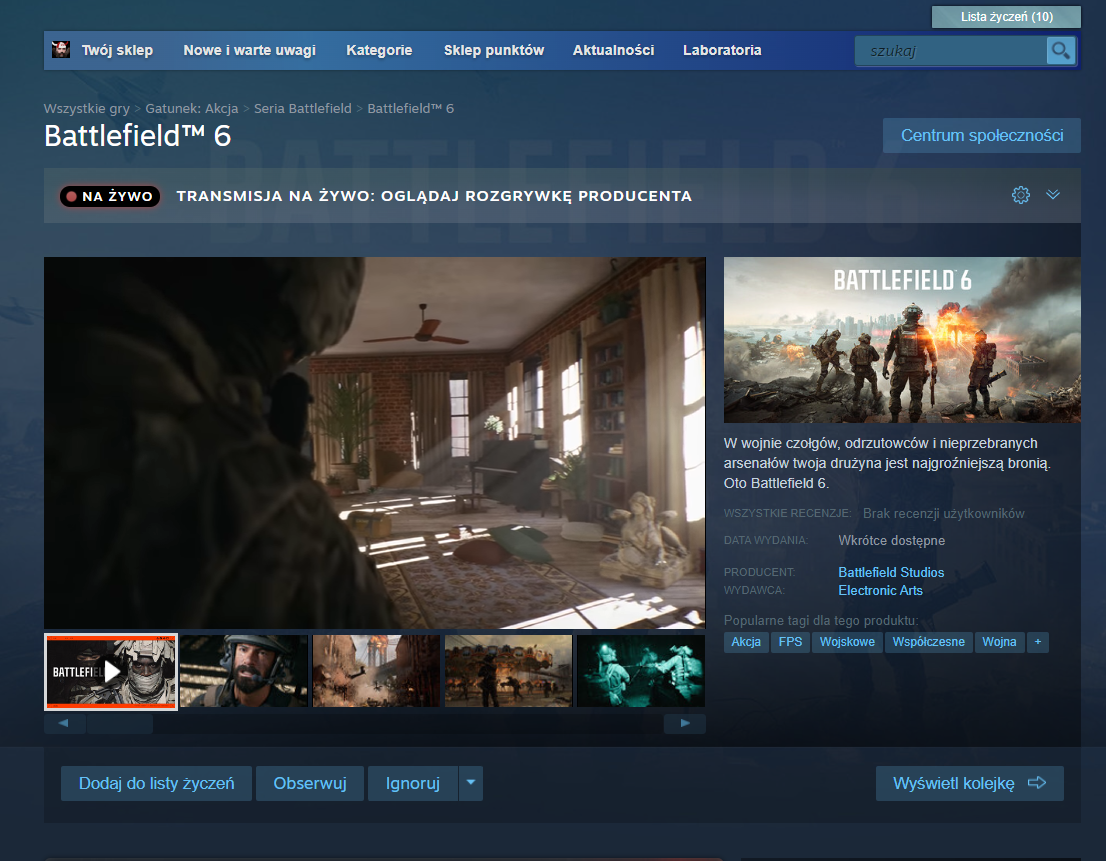The height and width of the screenshot is (861, 1106).
Task: Open Seria Battlefield breadcrumb link
Action: click(303, 109)
